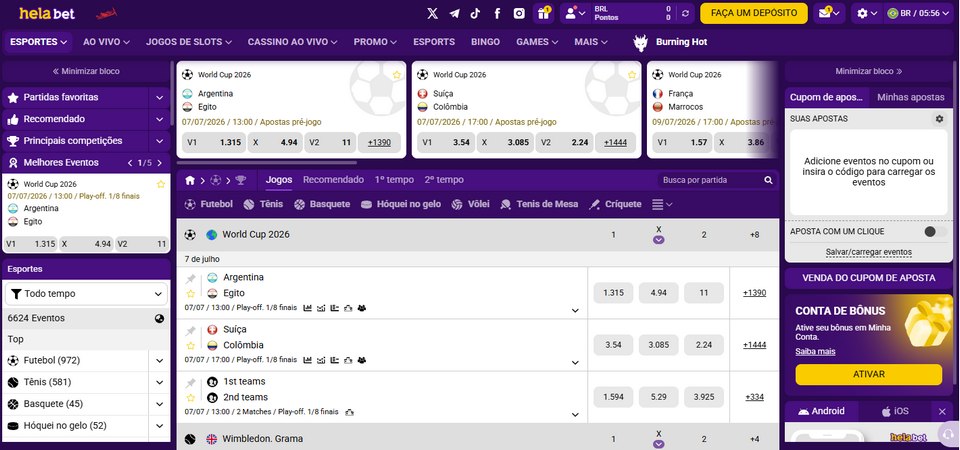Favorite the Suíça vs Colômbia top card
This screenshot has height=450, width=960.
pos(632,75)
